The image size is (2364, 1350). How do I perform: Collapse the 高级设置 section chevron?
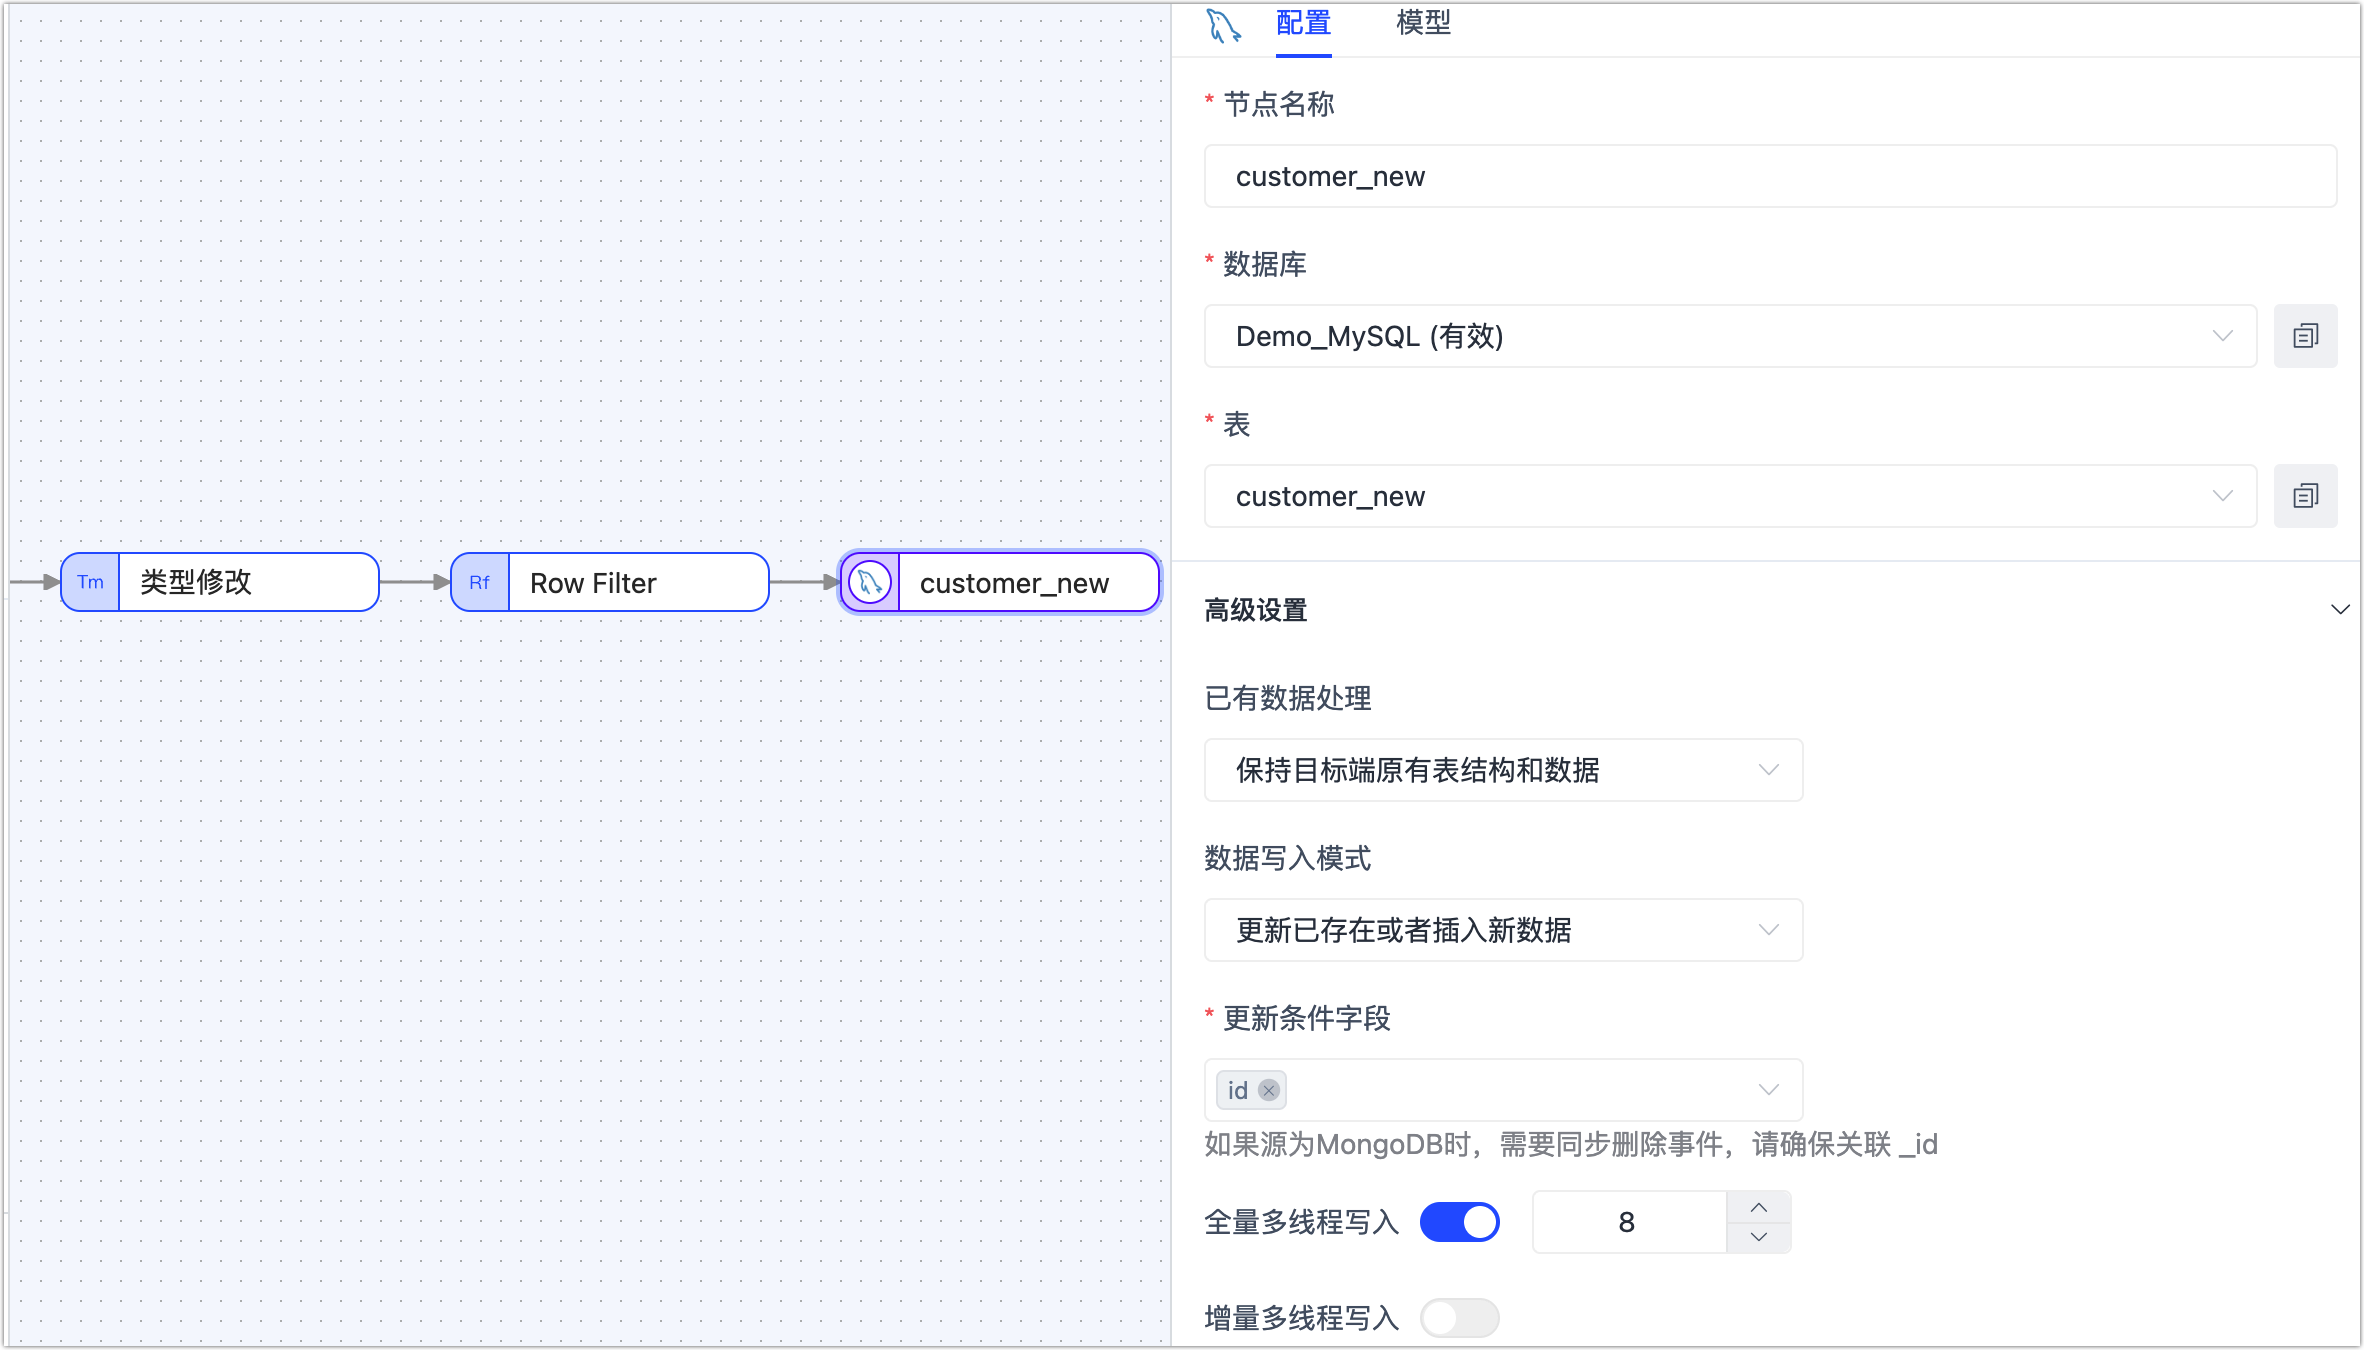pyautogui.click(x=2340, y=610)
